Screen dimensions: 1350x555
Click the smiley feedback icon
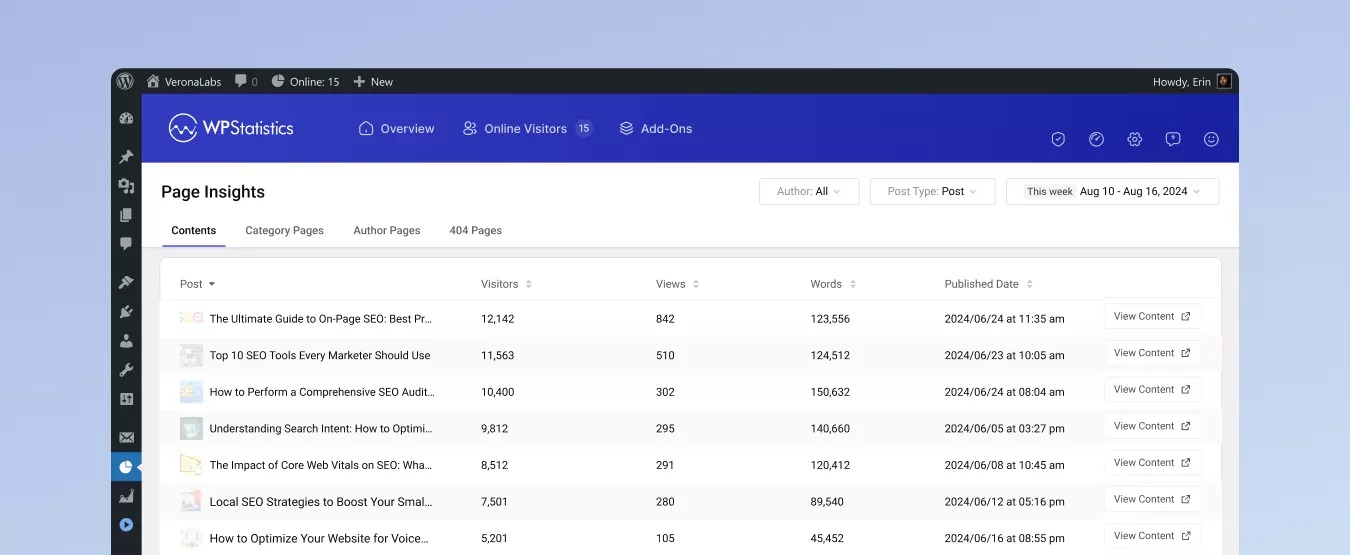(1211, 140)
